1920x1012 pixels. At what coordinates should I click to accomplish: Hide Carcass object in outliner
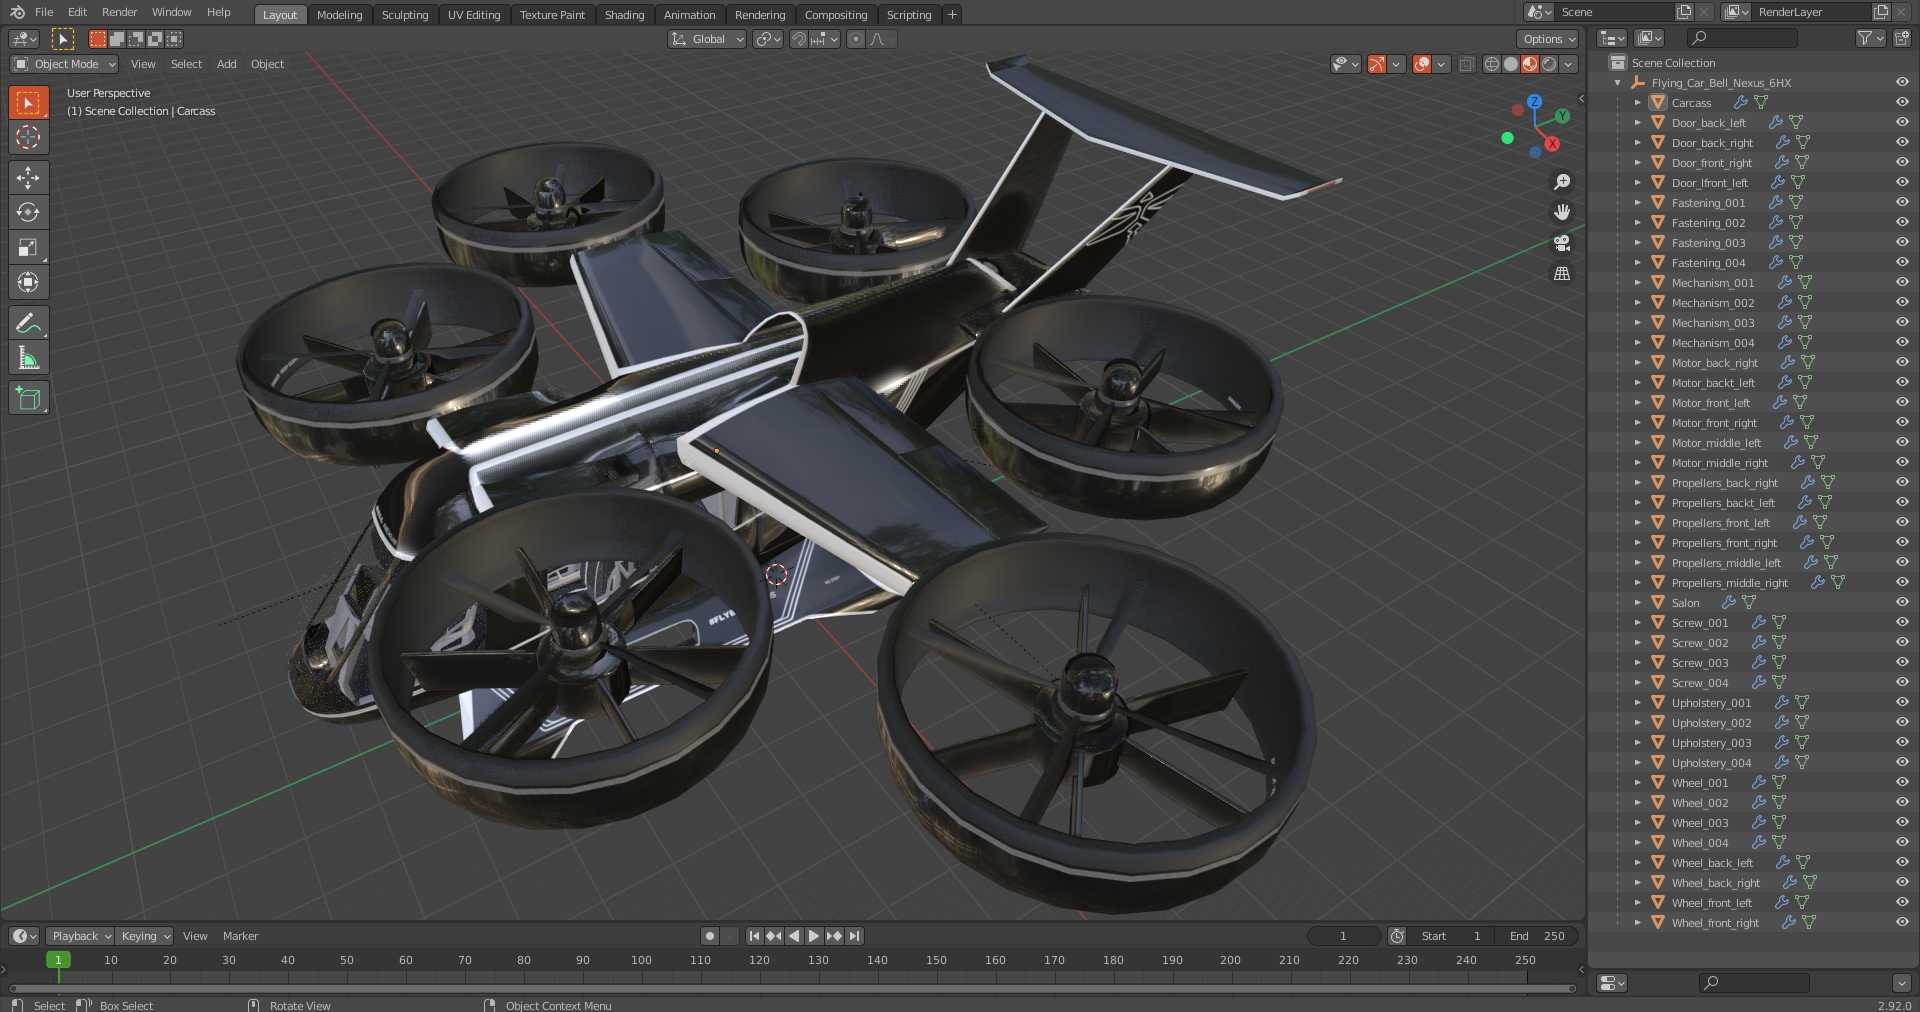(1902, 102)
